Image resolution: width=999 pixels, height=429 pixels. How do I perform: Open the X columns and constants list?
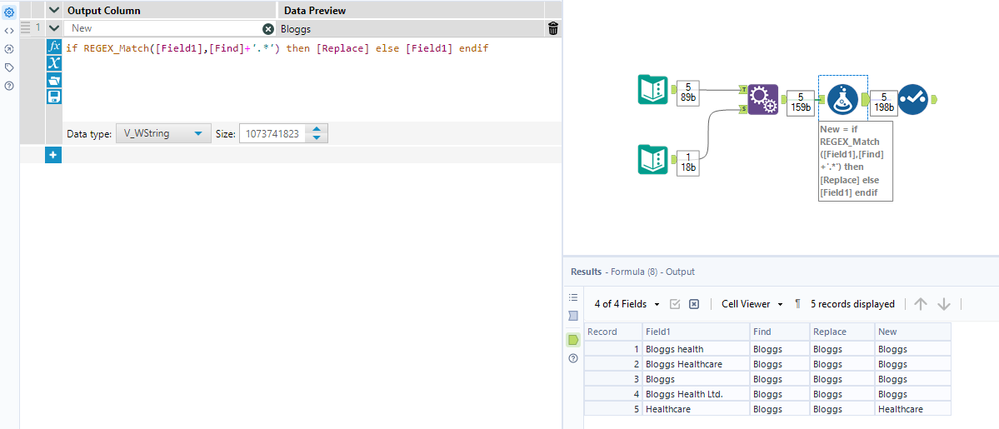pos(55,63)
